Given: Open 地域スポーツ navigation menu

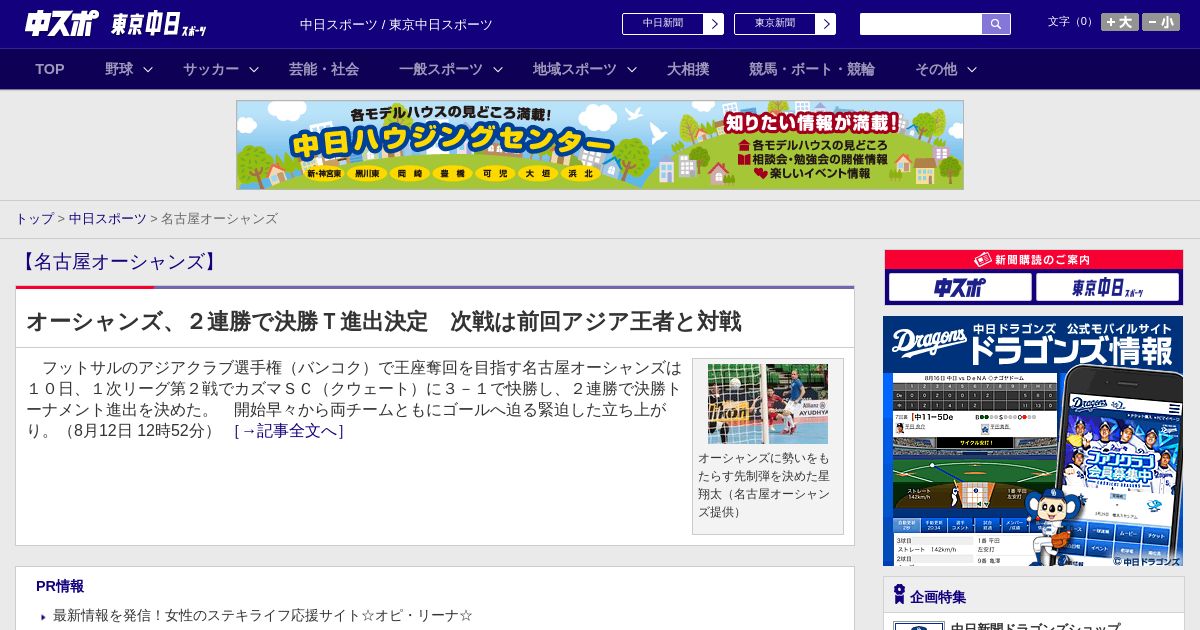Looking at the screenshot, I should point(575,69).
